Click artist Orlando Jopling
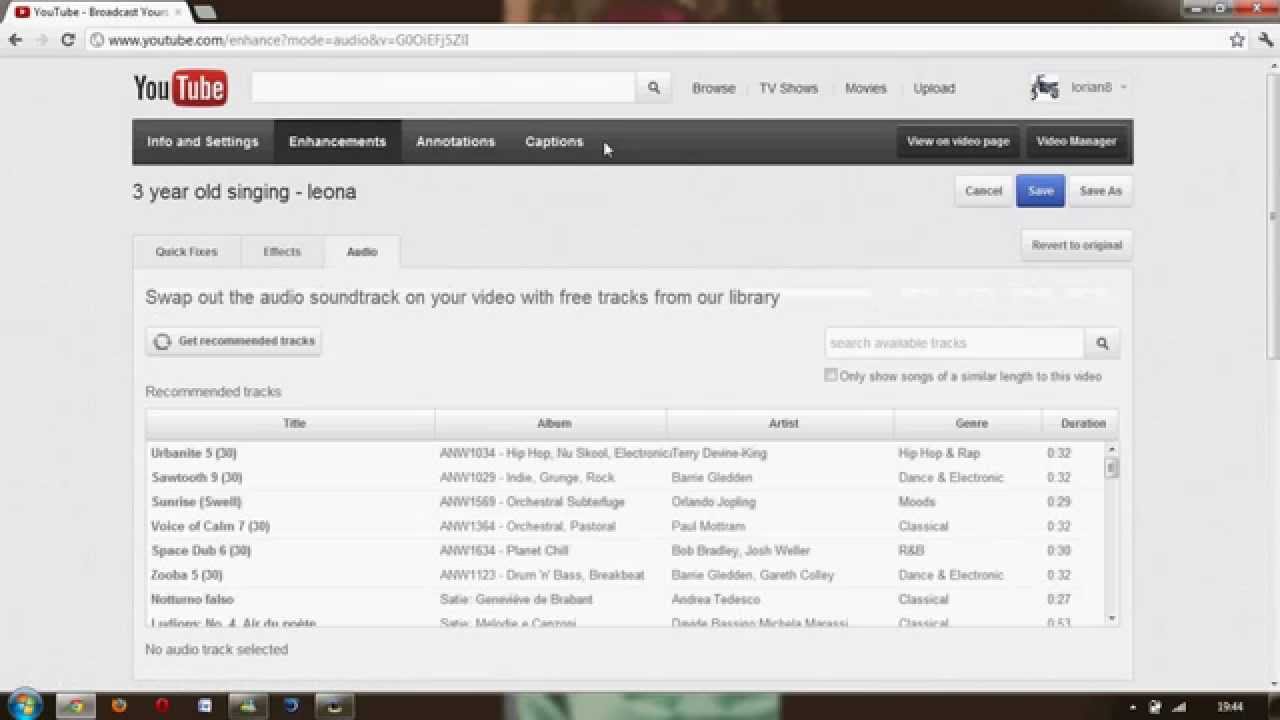 click(x=713, y=502)
